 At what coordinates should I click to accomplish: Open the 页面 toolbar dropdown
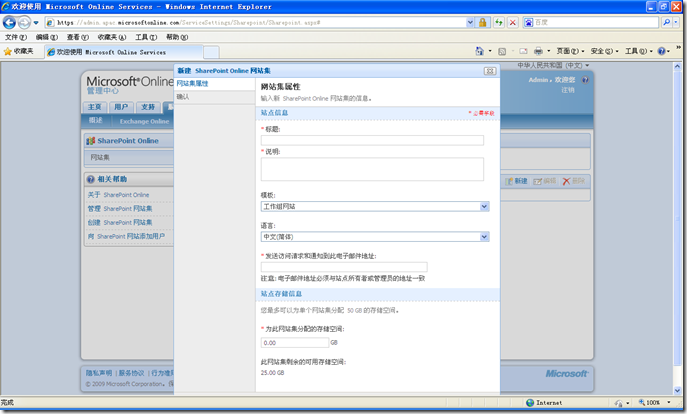coord(570,51)
